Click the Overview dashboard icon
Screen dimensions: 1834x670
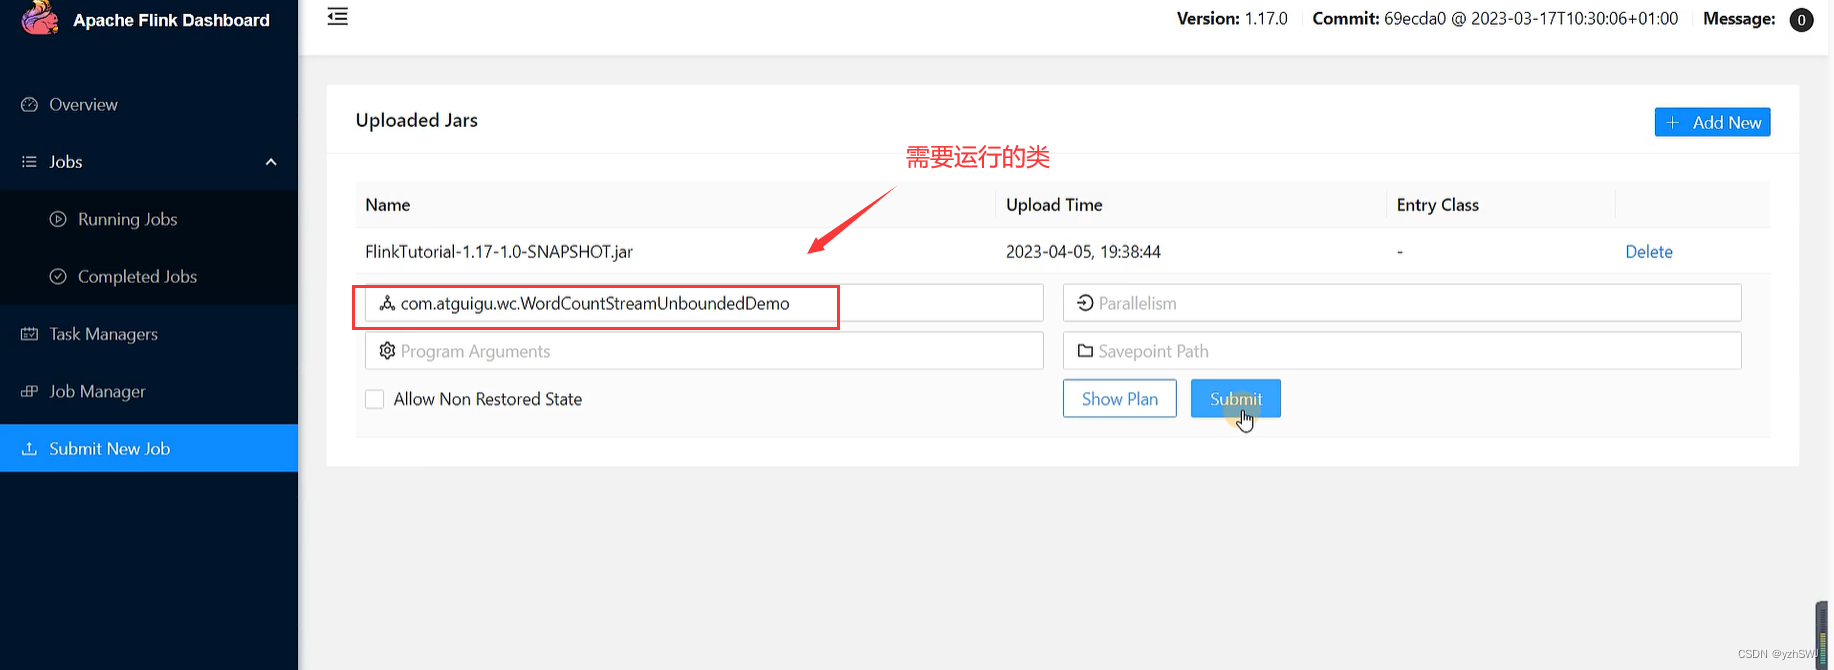(29, 104)
